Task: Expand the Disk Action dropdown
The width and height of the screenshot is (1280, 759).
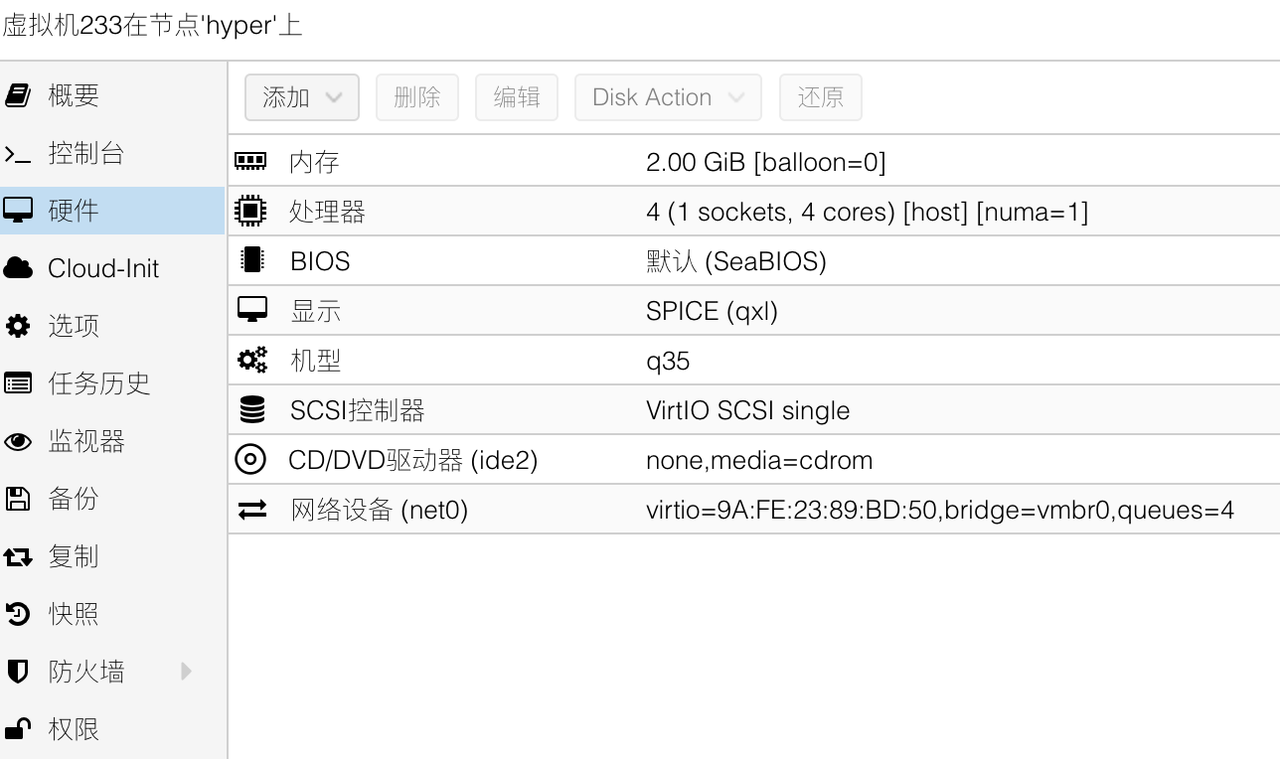Action: (x=668, y=97)
